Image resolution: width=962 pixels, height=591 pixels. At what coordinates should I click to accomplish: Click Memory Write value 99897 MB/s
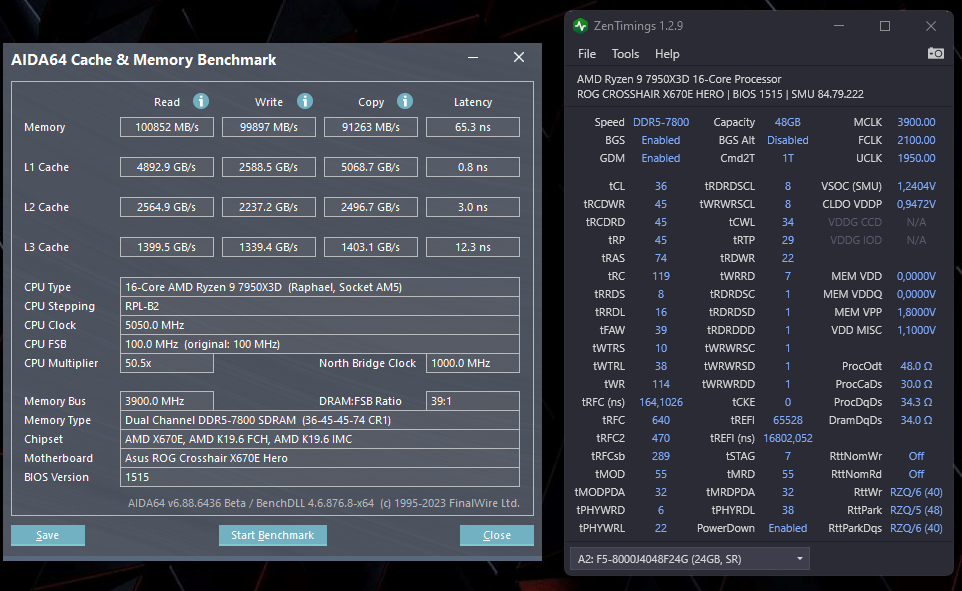(x=269, y=127)
